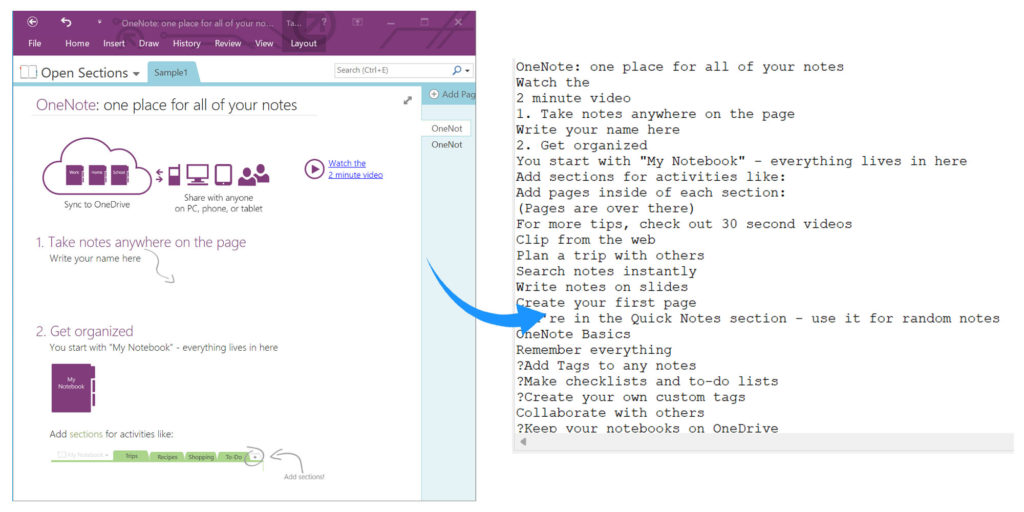Click 'OneNote Basics' line in text output
Image resolution: width=1024 pixels, height=512 pixels.
coord(573,334)
